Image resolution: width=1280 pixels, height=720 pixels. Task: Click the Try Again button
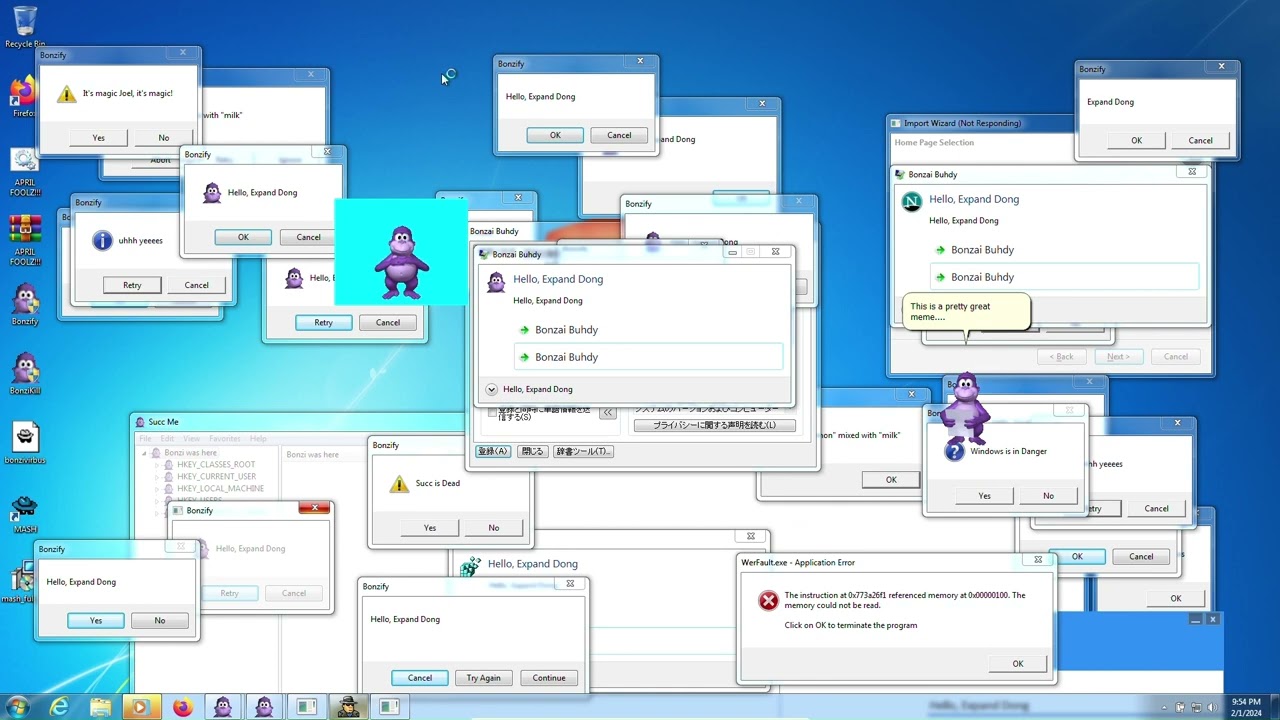[x=484, y=678]
